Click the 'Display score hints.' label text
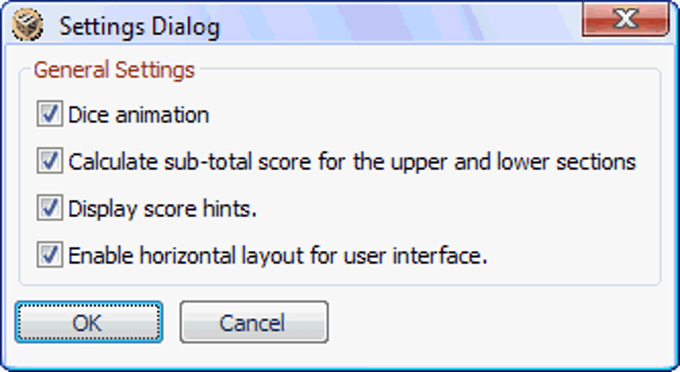680x372 pixels. (x=163, y=209)
